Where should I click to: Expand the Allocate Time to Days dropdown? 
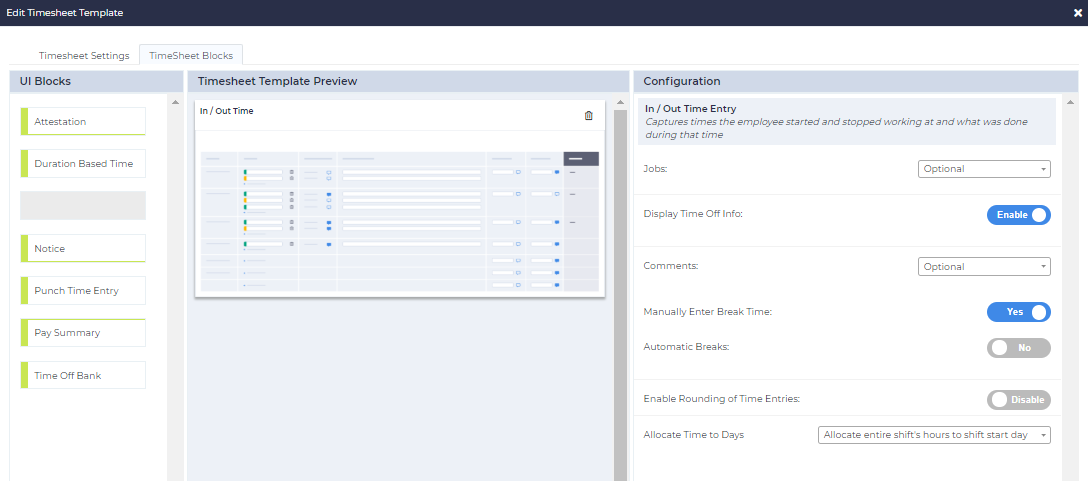[x=934, y=435]
